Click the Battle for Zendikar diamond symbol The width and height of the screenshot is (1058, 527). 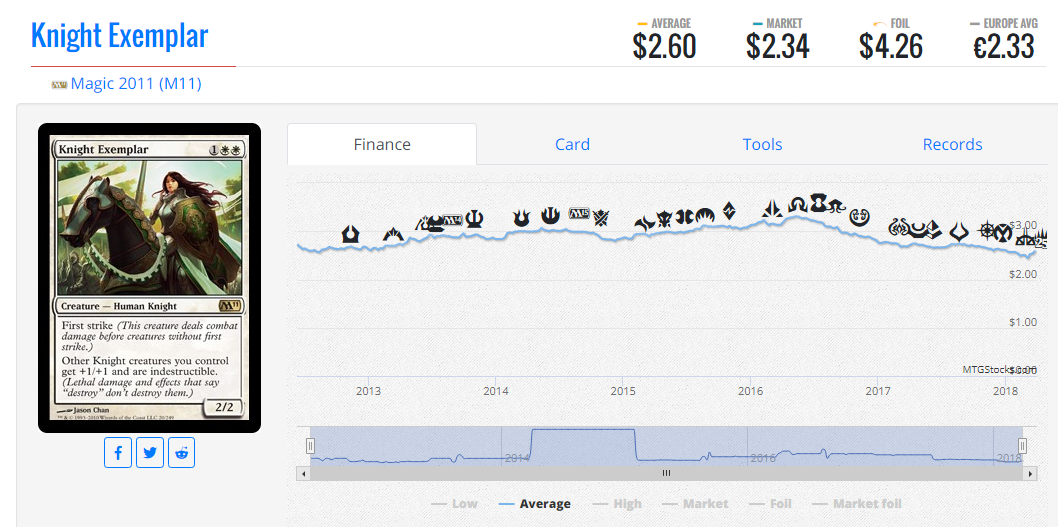coord(729,211)
